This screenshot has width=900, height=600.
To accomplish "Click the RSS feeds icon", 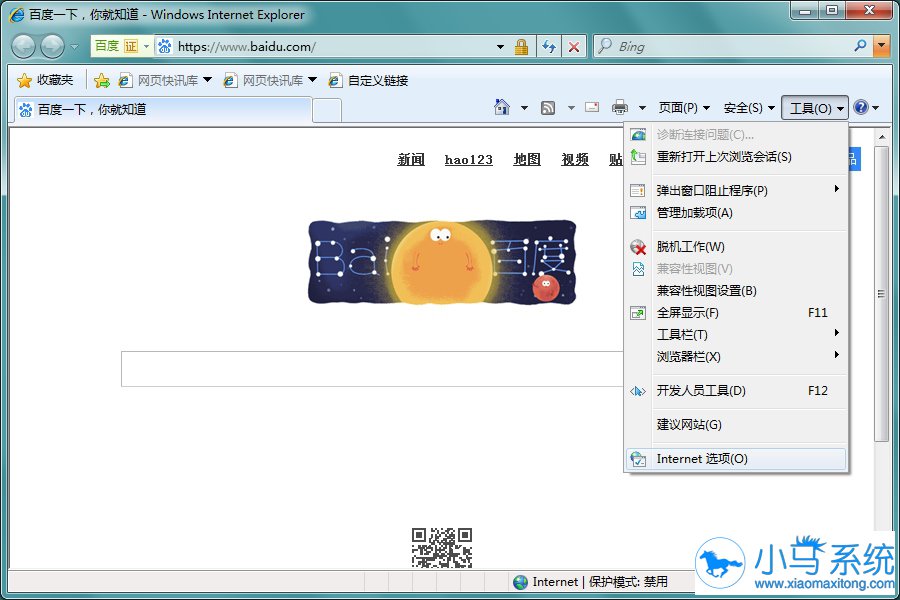I will pyautogui.click(x=548, y=107).
